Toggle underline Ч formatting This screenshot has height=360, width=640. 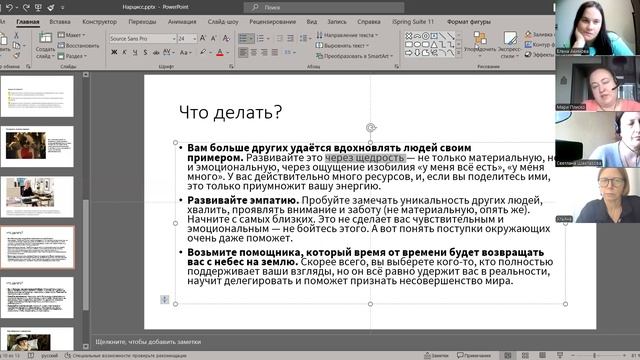coord(135,52)
